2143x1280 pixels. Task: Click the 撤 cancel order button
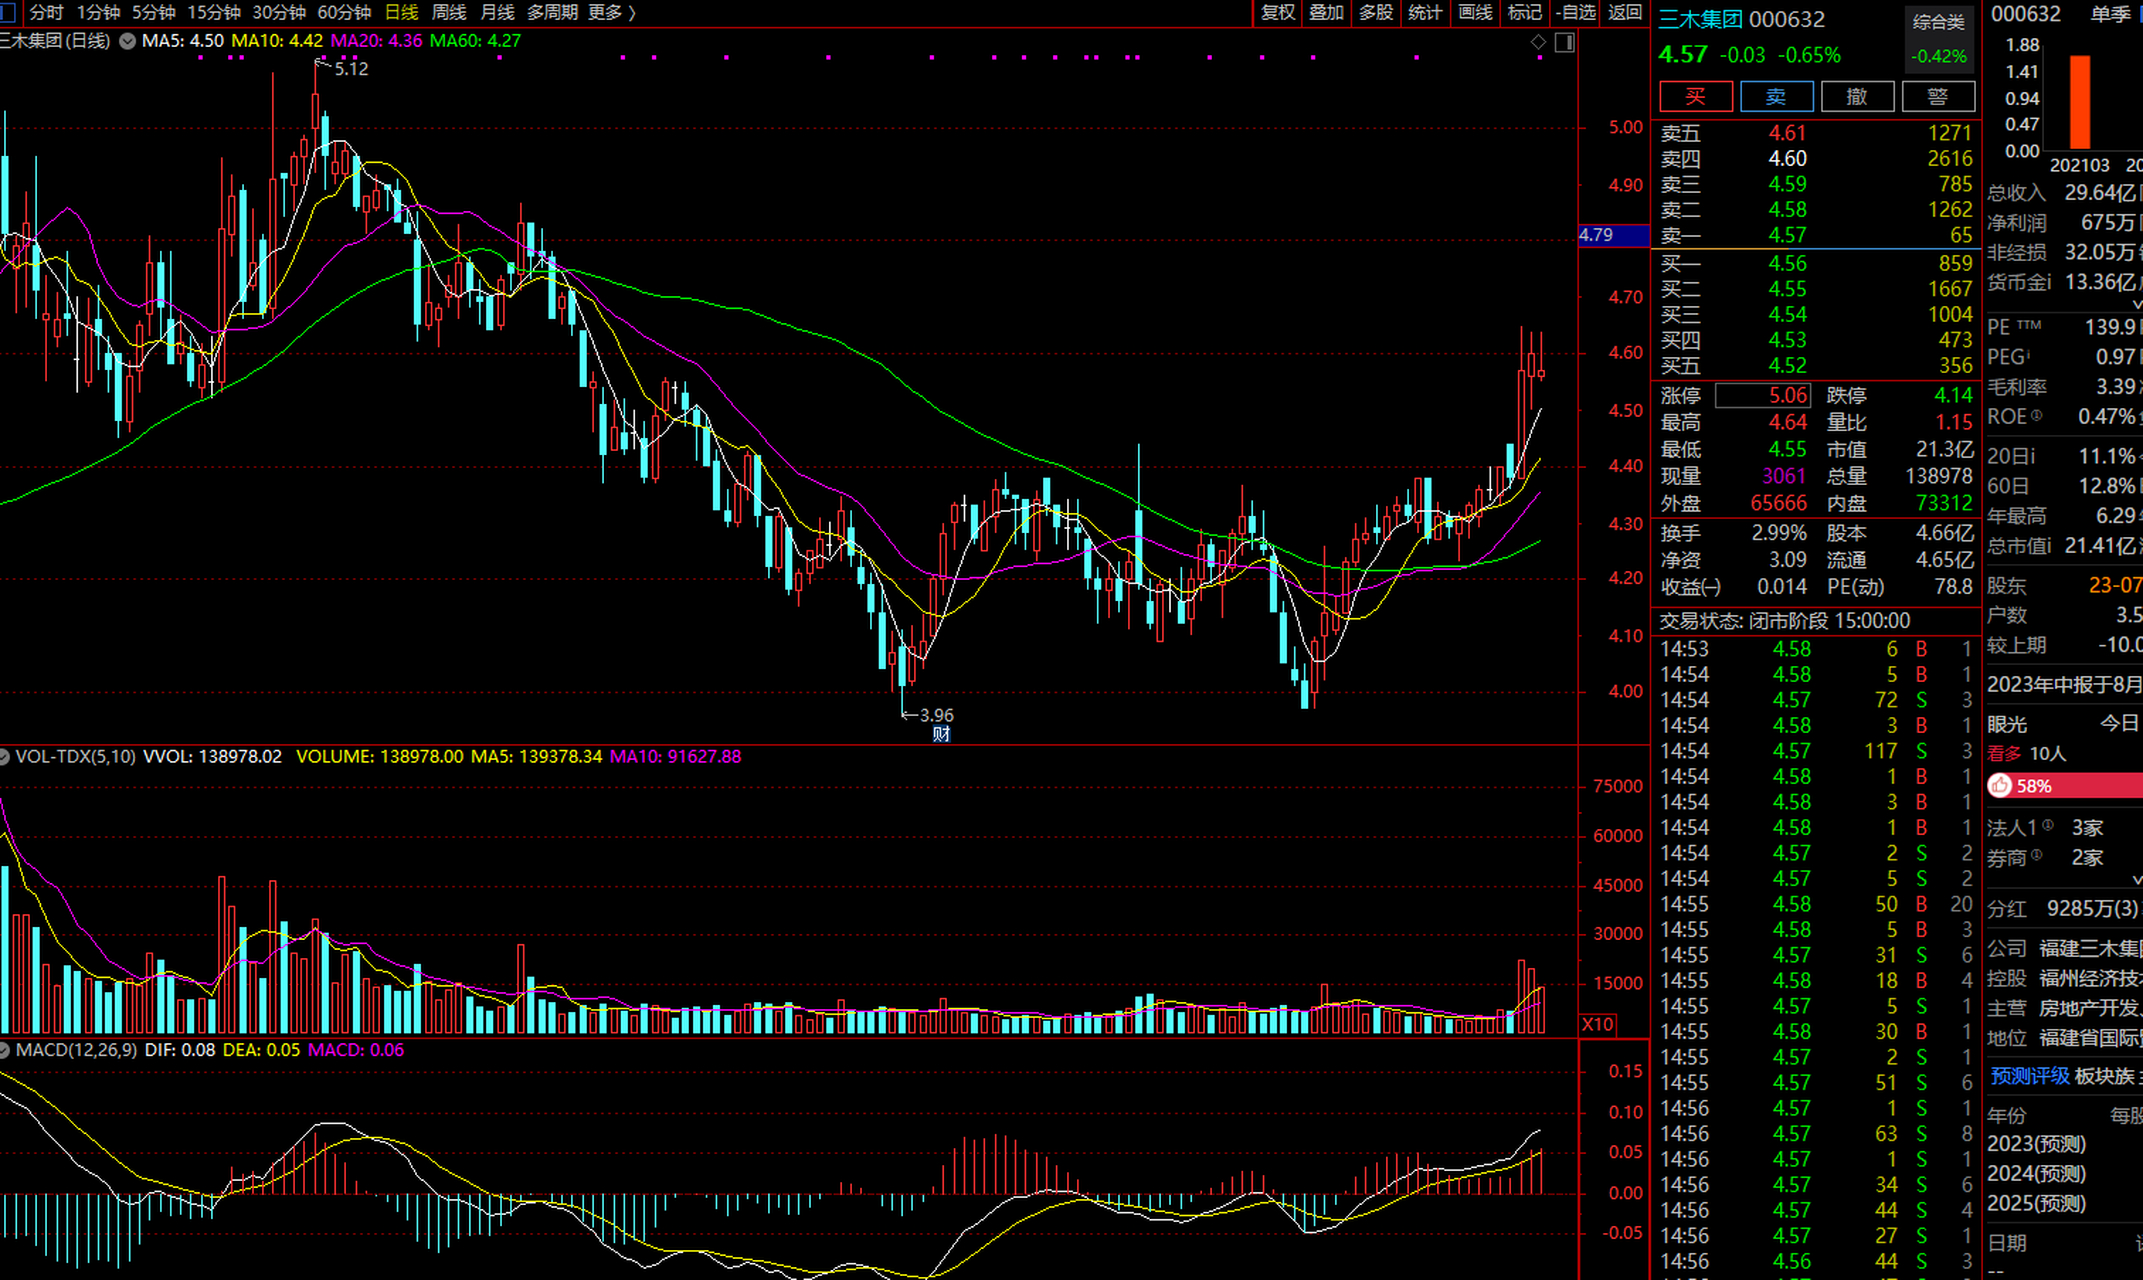pyautogui.click(x=1857, y=97)
